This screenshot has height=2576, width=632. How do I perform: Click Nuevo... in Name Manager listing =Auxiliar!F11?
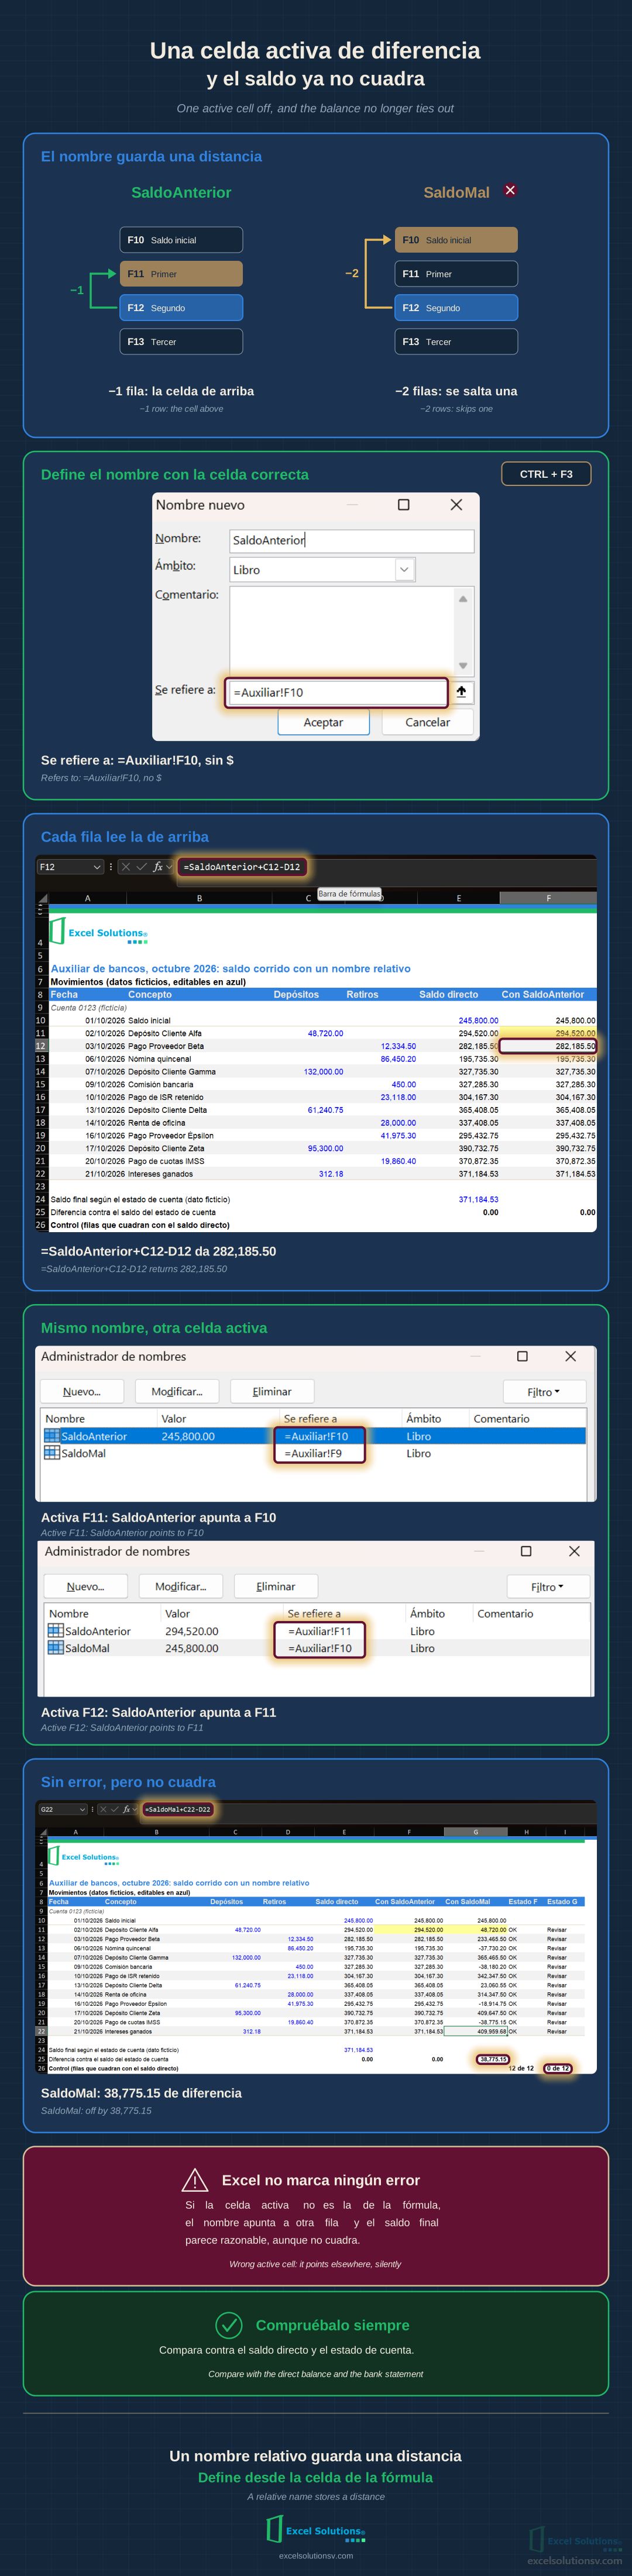pos(86,1586)
